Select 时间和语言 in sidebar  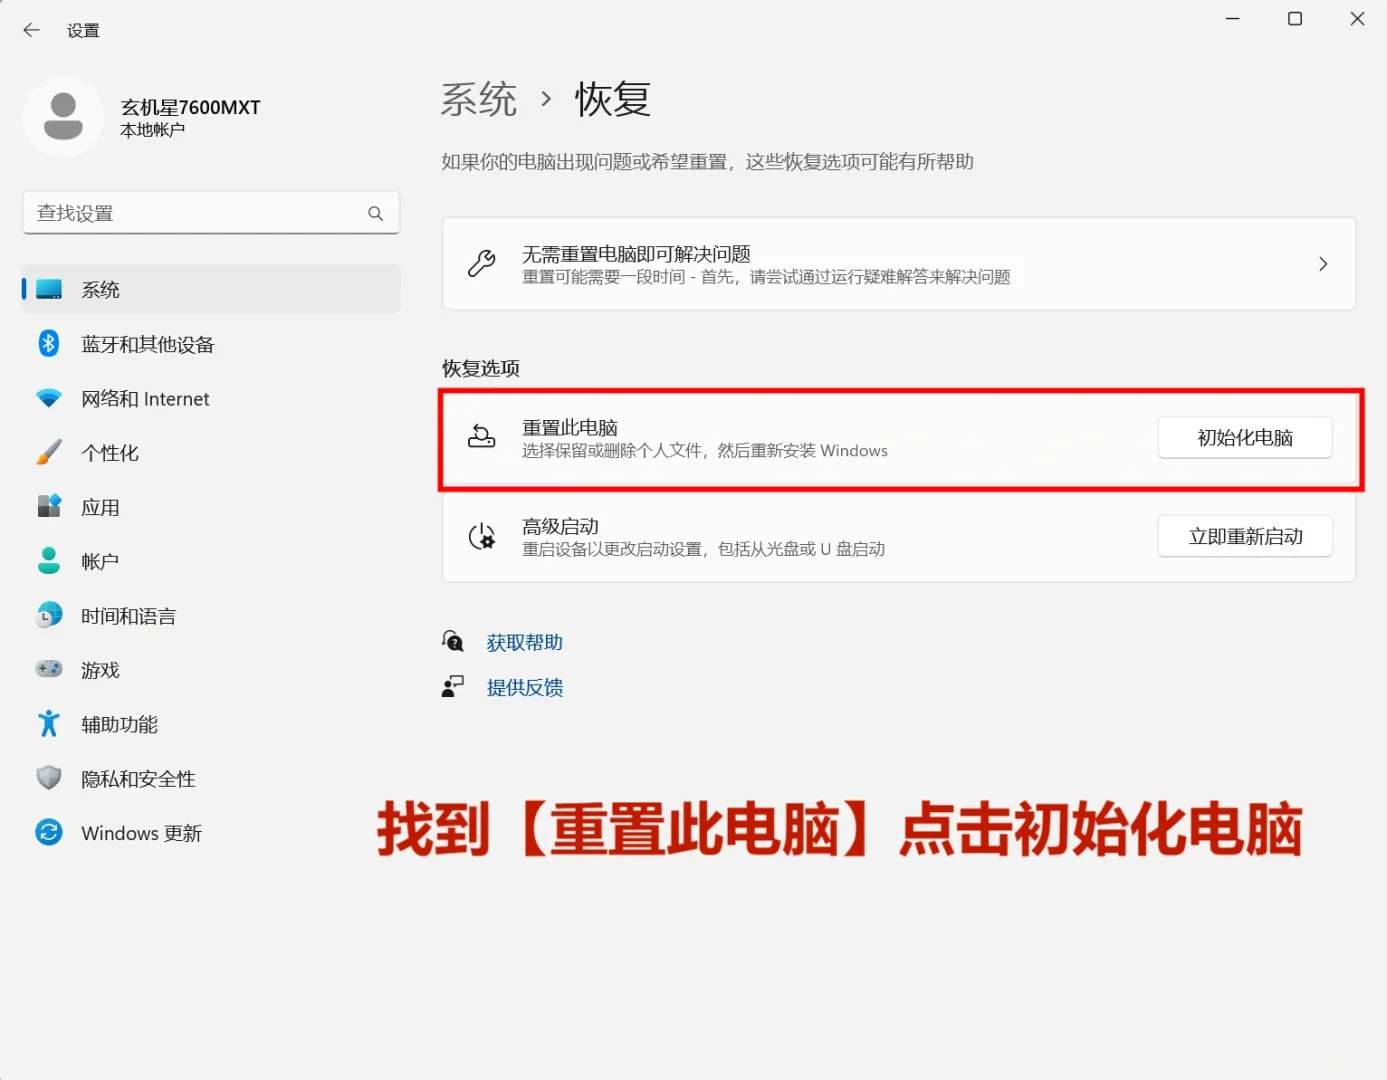point(211,615)
